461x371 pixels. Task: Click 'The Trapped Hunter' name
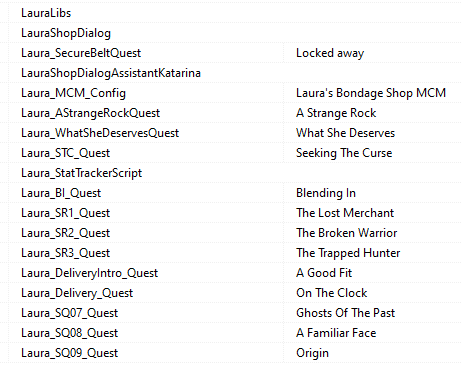click(x=348, y=253)
